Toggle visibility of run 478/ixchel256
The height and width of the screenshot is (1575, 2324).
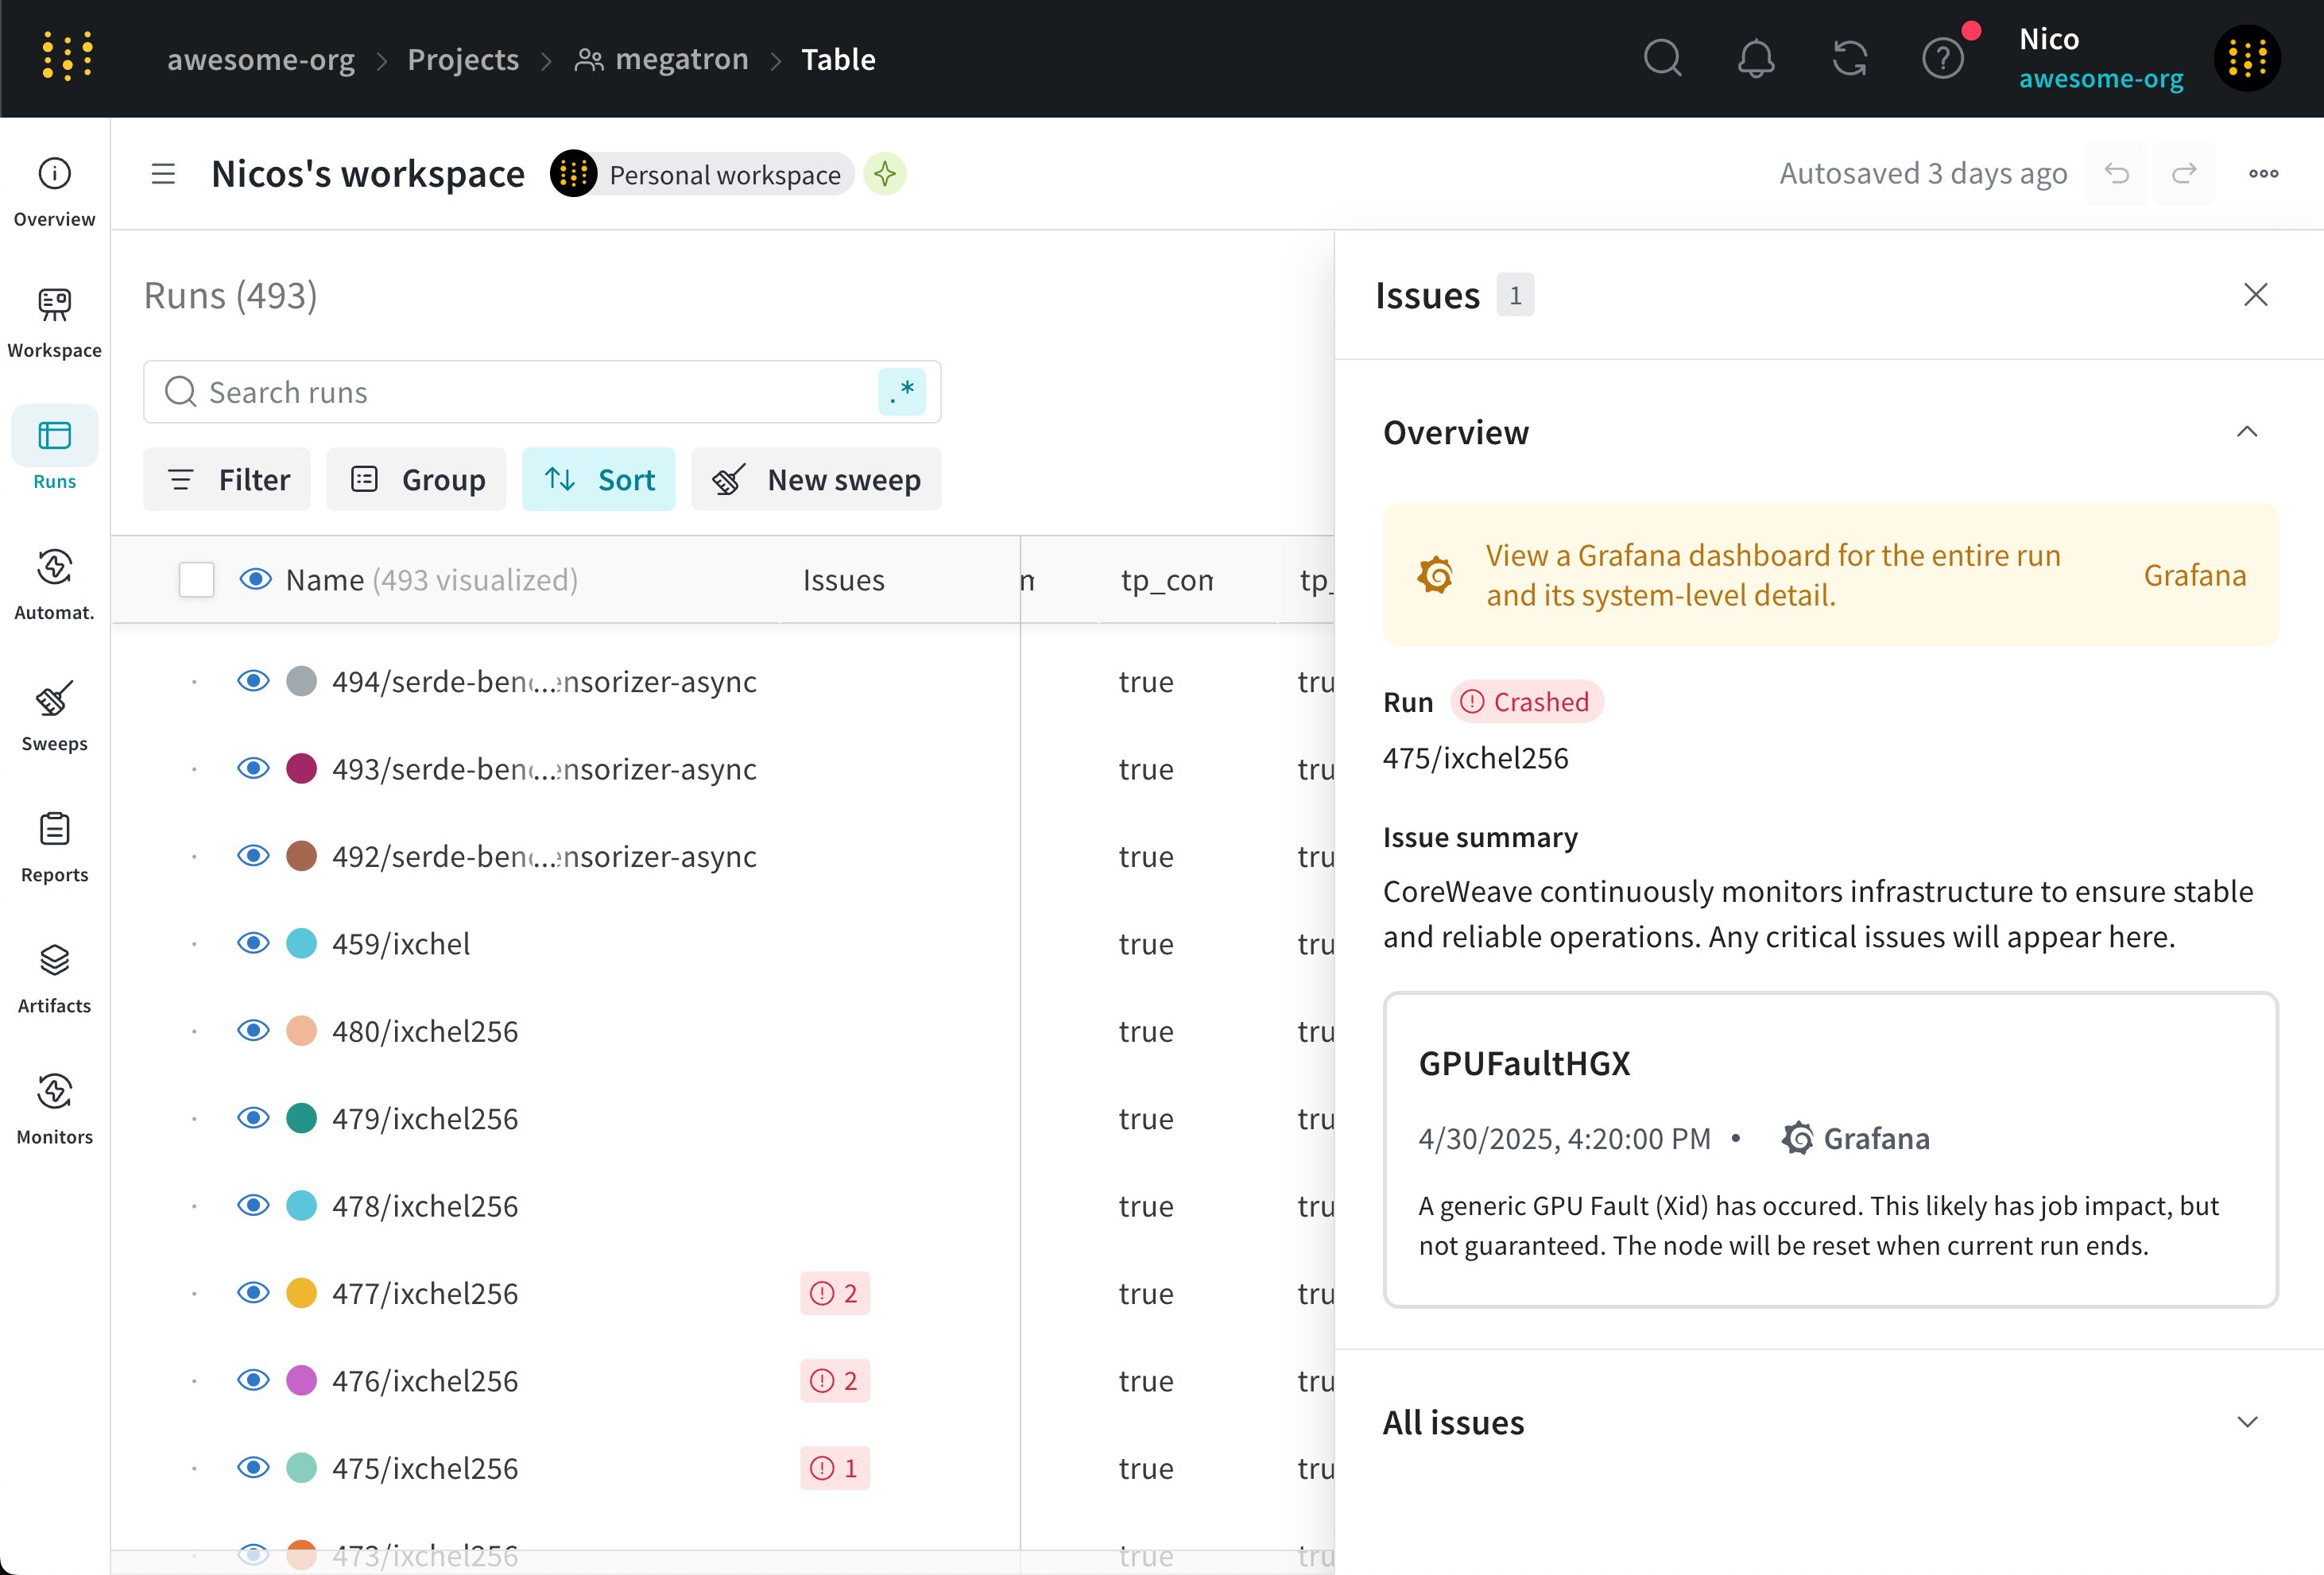(x=254, y=1206)
